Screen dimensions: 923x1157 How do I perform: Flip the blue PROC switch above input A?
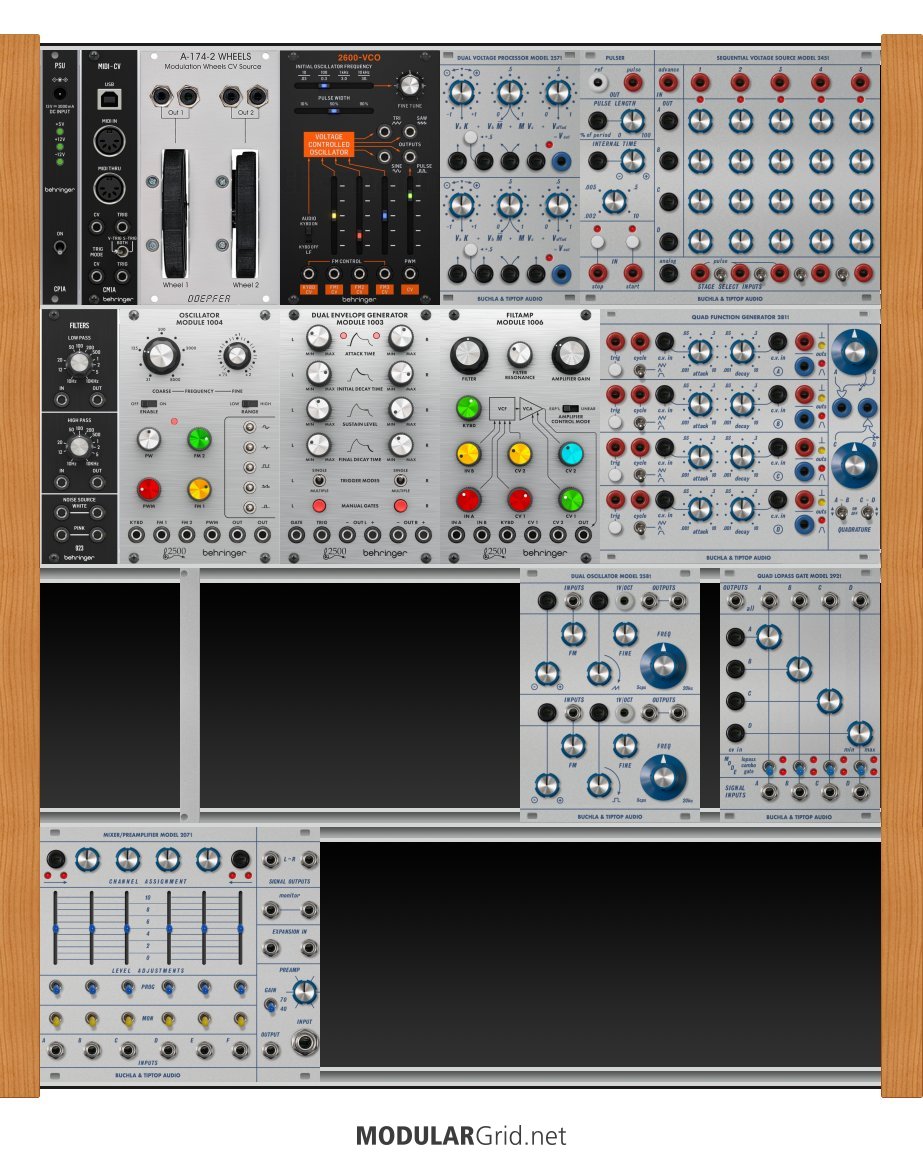pos(56,987)
